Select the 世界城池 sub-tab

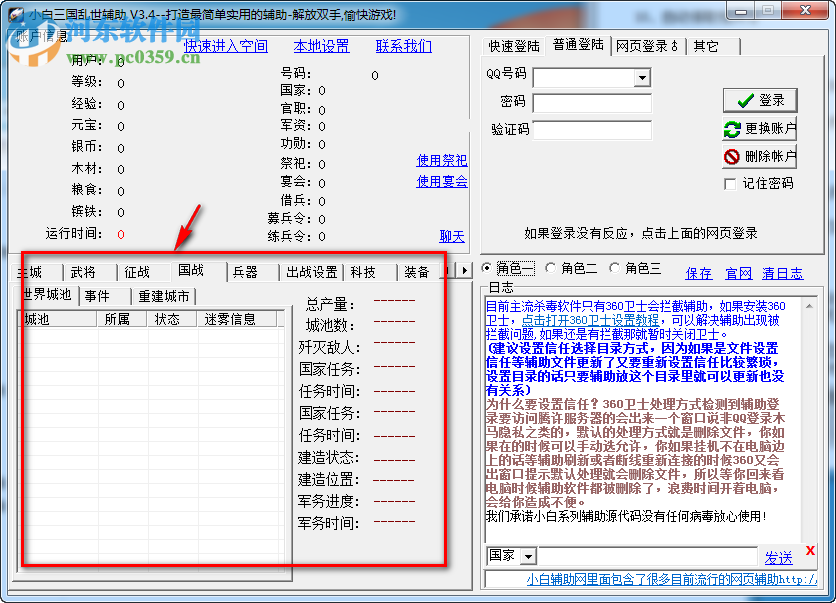[x=47, y=294]
